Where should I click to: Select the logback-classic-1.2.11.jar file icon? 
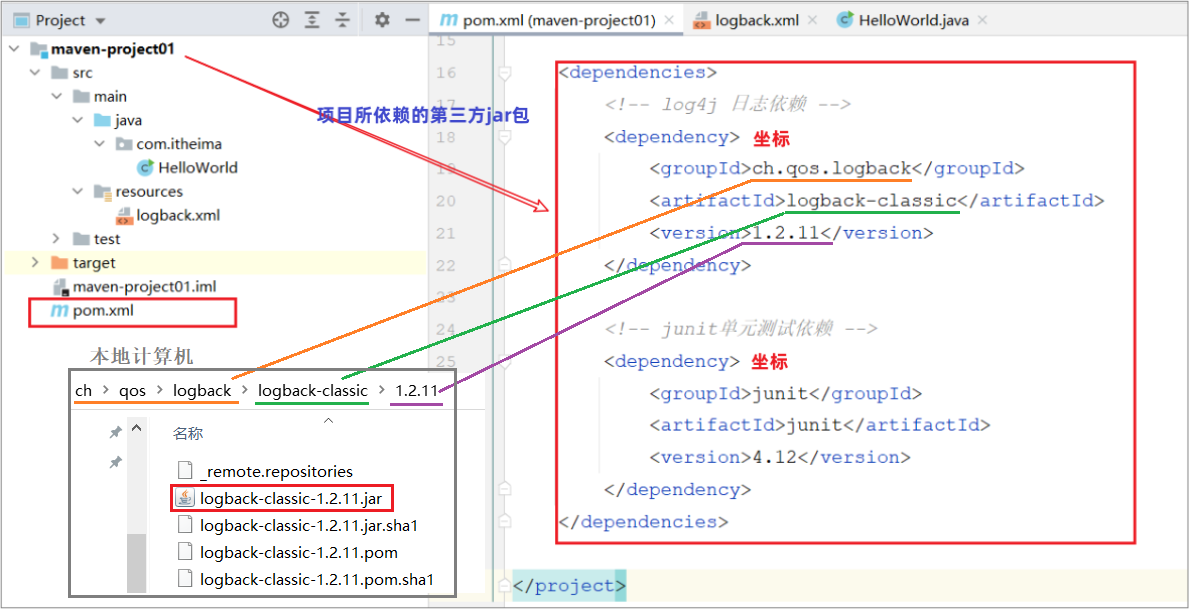(185, 498)
